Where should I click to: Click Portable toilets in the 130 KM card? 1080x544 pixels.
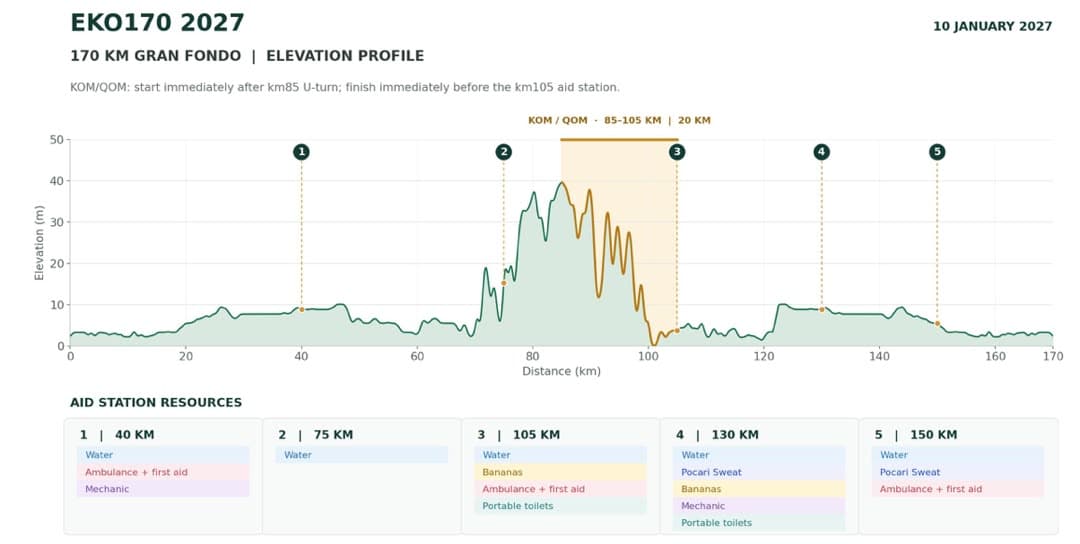coord(759,523)
